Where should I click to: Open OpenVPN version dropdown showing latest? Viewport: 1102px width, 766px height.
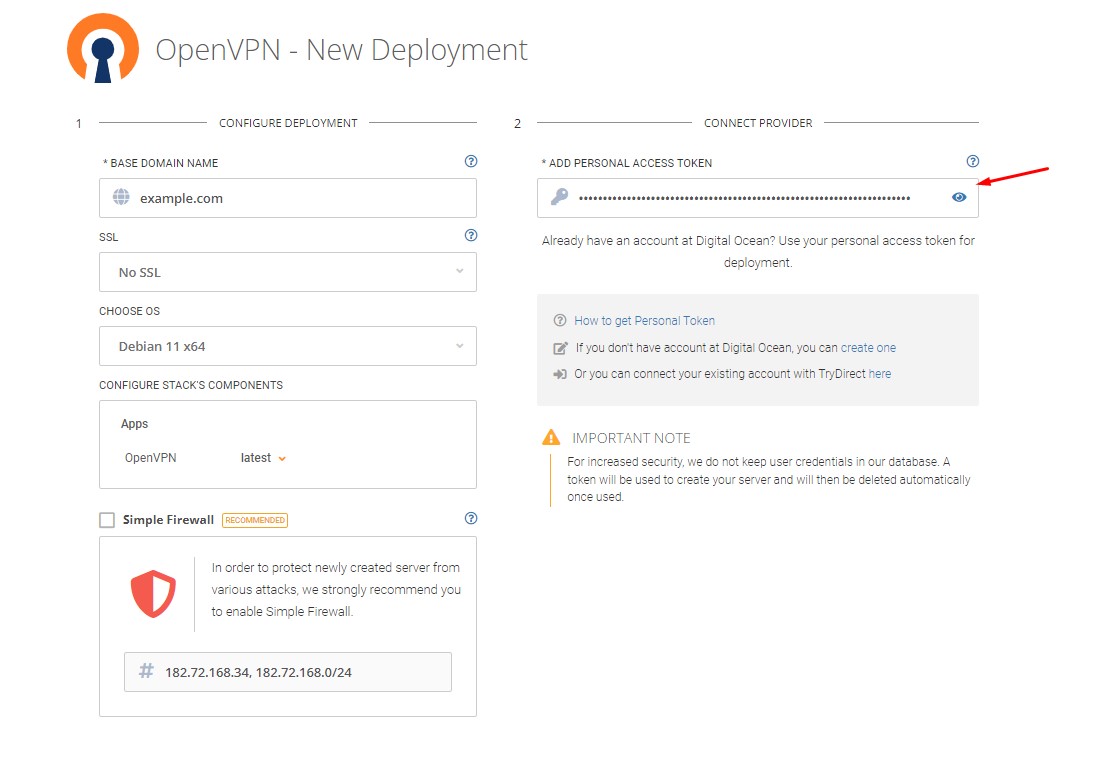pyautogui.click(x=264, y=458)
